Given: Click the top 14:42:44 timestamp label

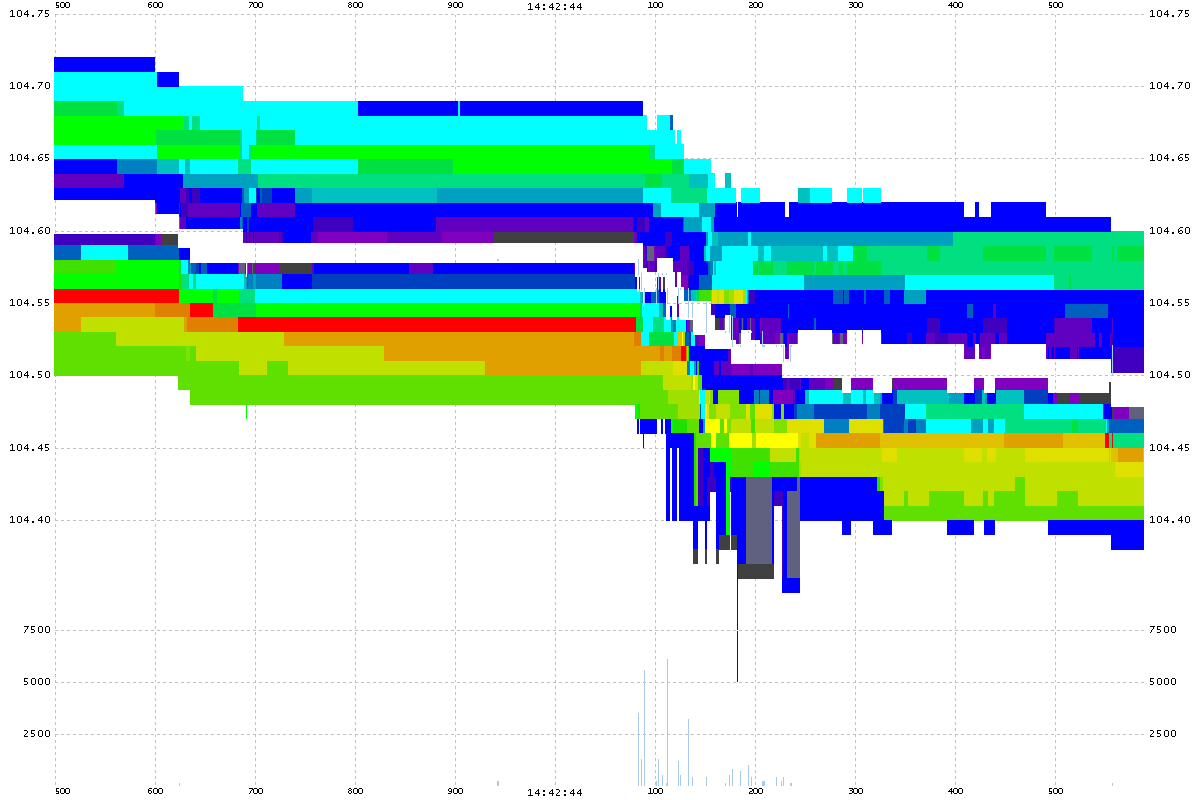Looking at the screenshot, I should click(x=555, y=6).
